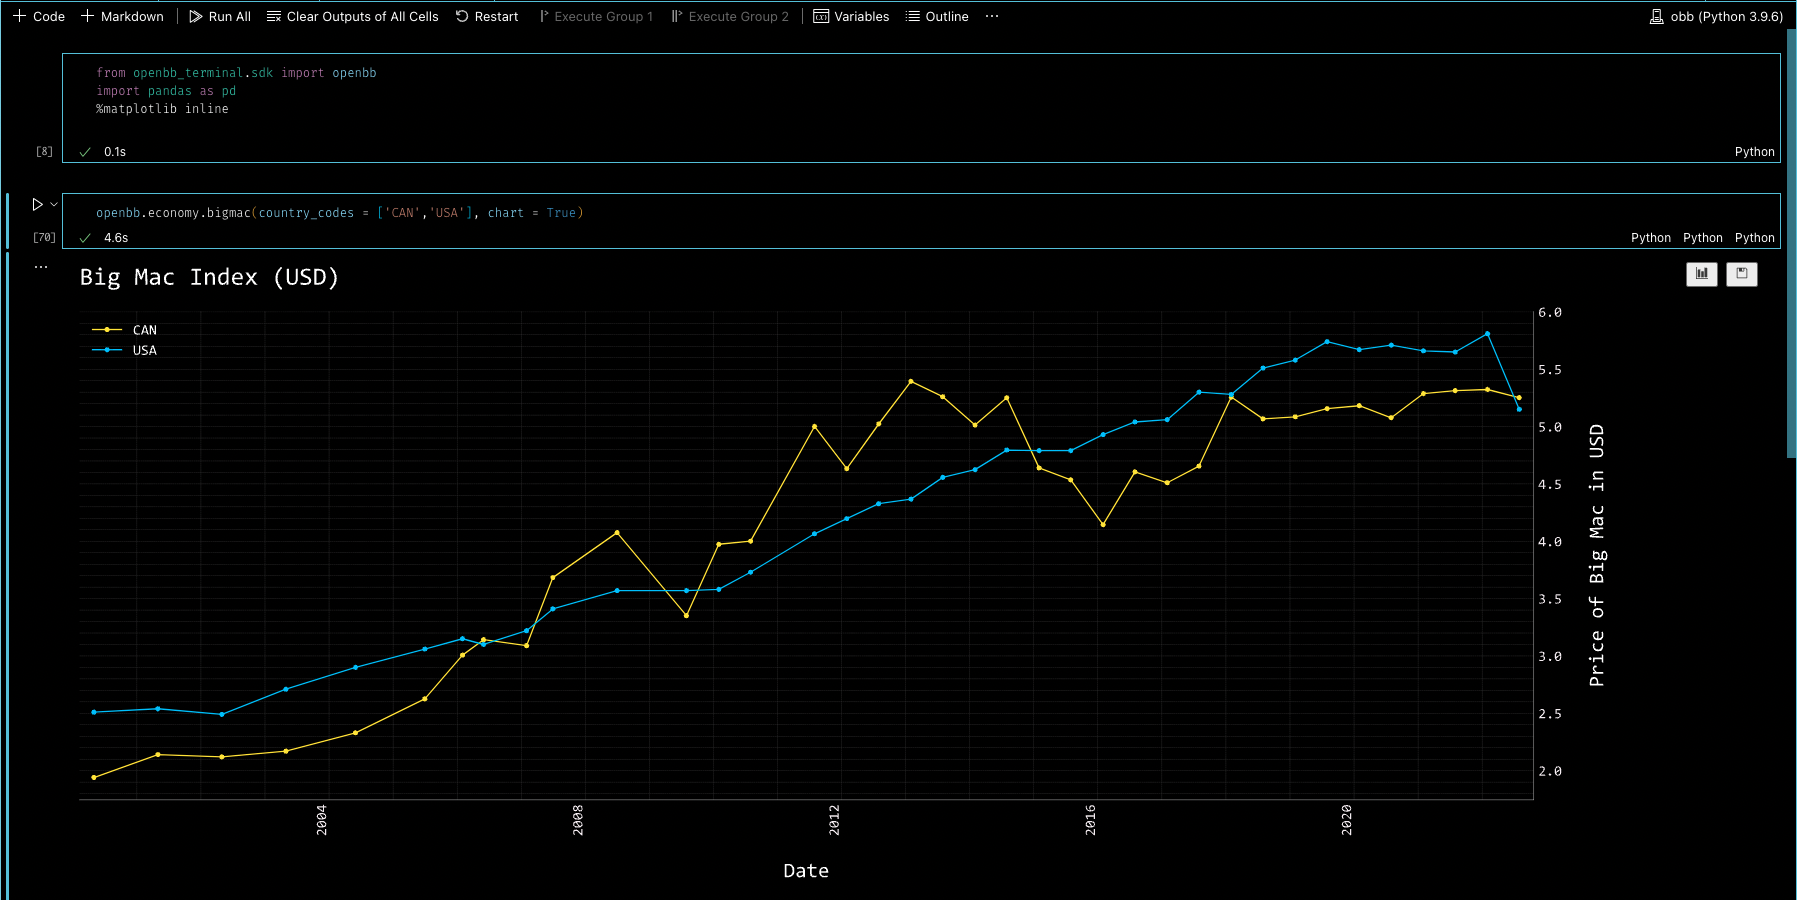Screen dimensions: 1797x900
Task: Add a new Code cell
Action: pos(39,16)
